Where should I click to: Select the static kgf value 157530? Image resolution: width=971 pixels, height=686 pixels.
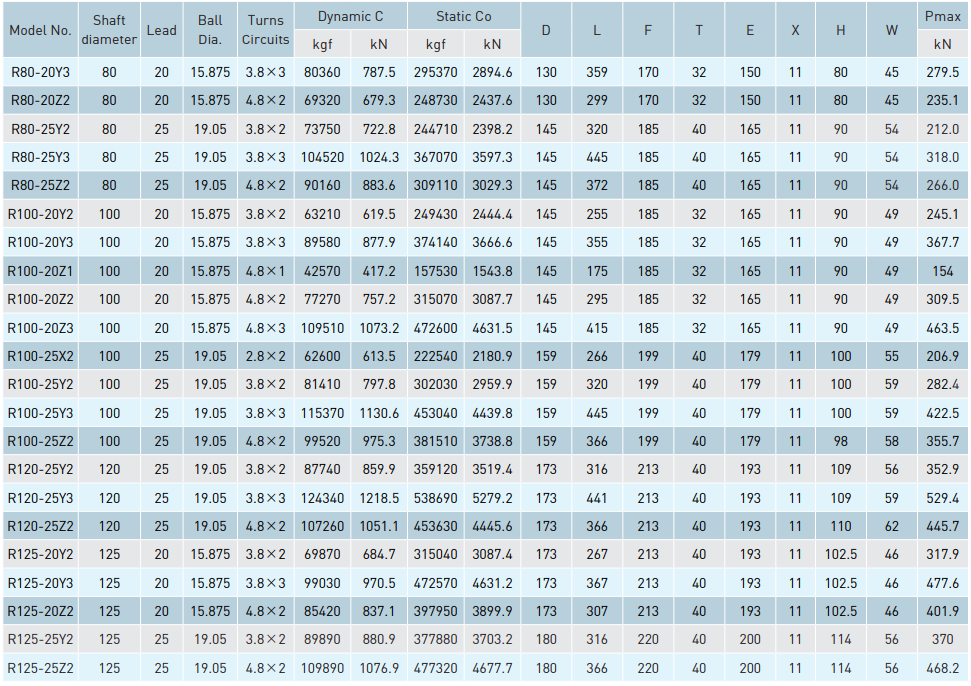[x=436, y=271]
